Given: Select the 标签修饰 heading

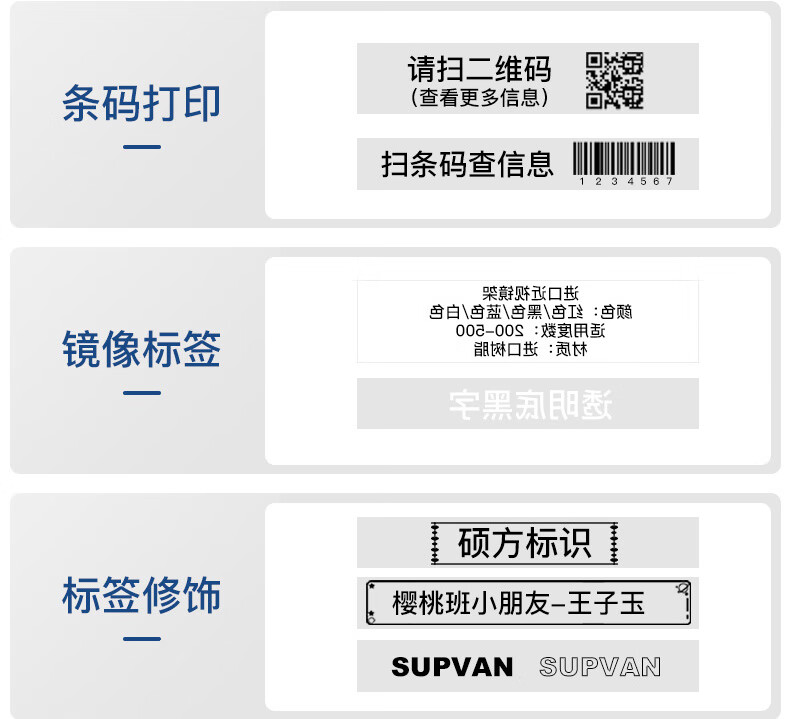Looking at the screenshot, I should coord(142,595).
